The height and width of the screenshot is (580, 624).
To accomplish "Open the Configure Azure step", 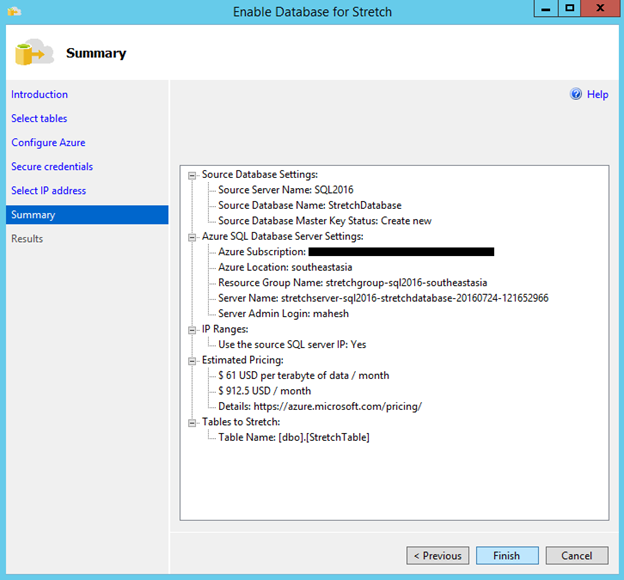I will point(48,143).
